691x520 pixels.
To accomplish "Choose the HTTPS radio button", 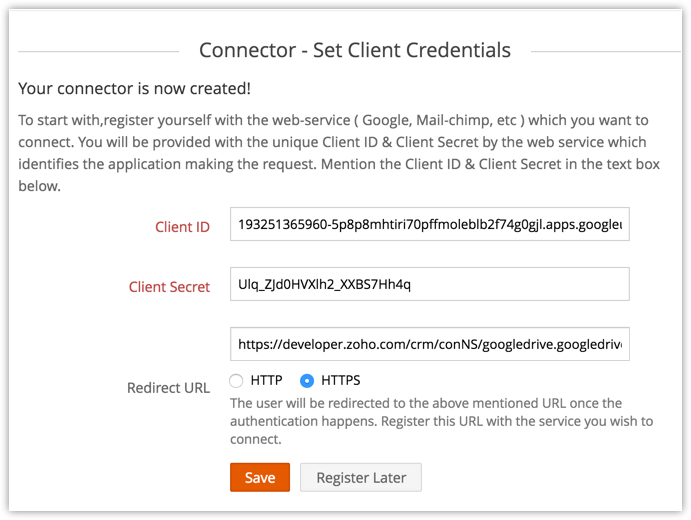I will pos(307,381).
